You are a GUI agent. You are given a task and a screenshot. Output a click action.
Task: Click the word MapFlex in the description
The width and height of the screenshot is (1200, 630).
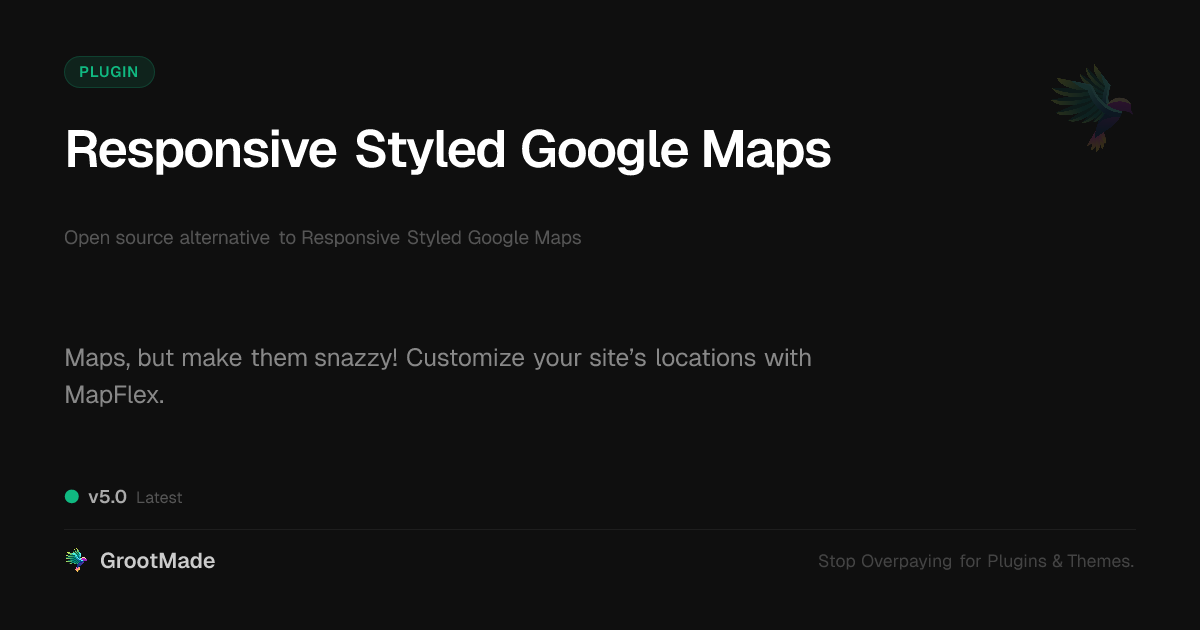[114, 395]
